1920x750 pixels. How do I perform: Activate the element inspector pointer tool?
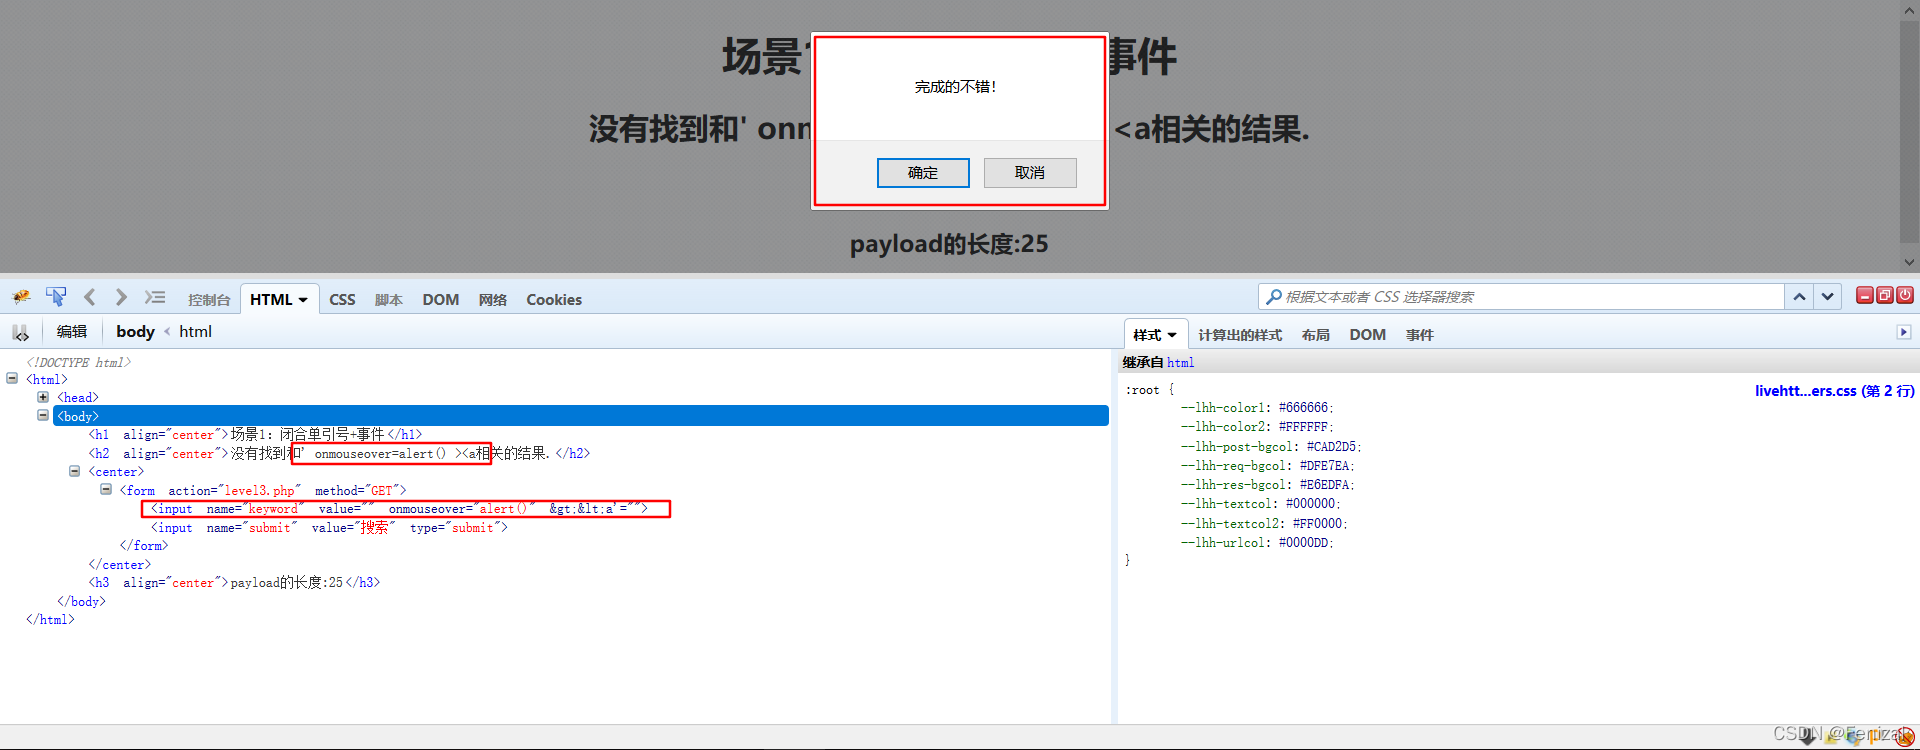click(x=56, y=297)
